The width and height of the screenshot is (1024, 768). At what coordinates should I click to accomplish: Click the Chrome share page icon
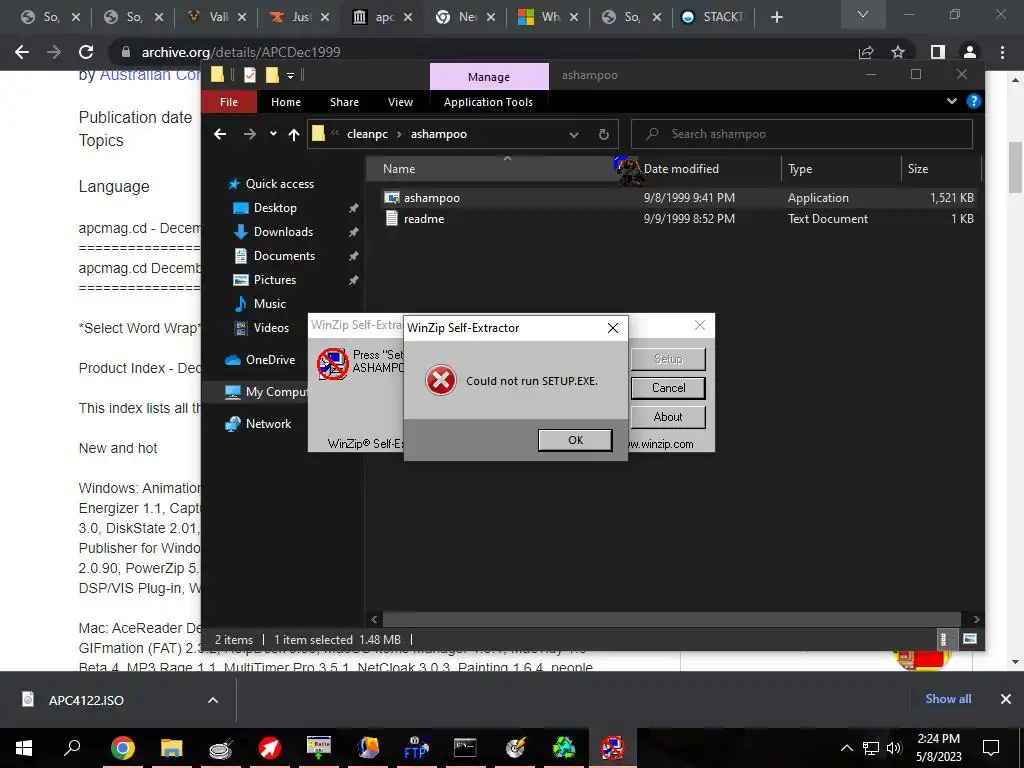866,52
